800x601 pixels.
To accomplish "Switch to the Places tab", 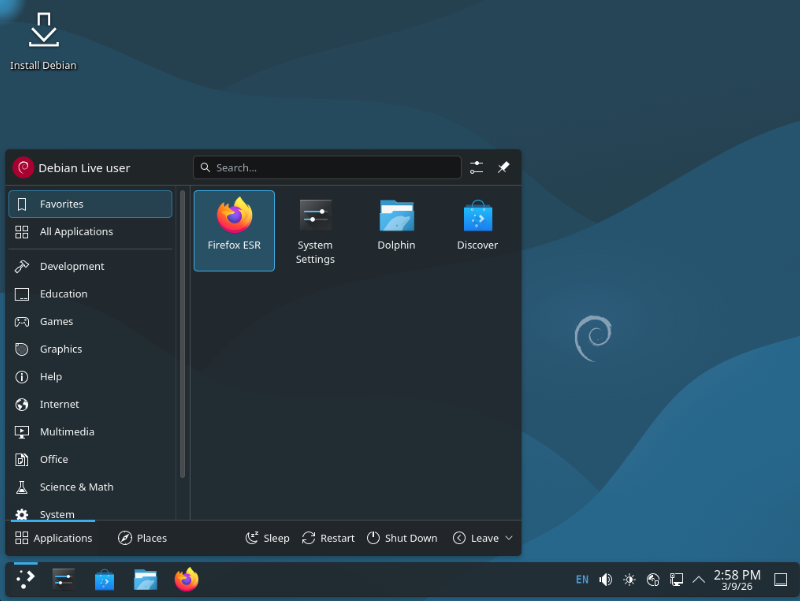I will coord(142,537).
